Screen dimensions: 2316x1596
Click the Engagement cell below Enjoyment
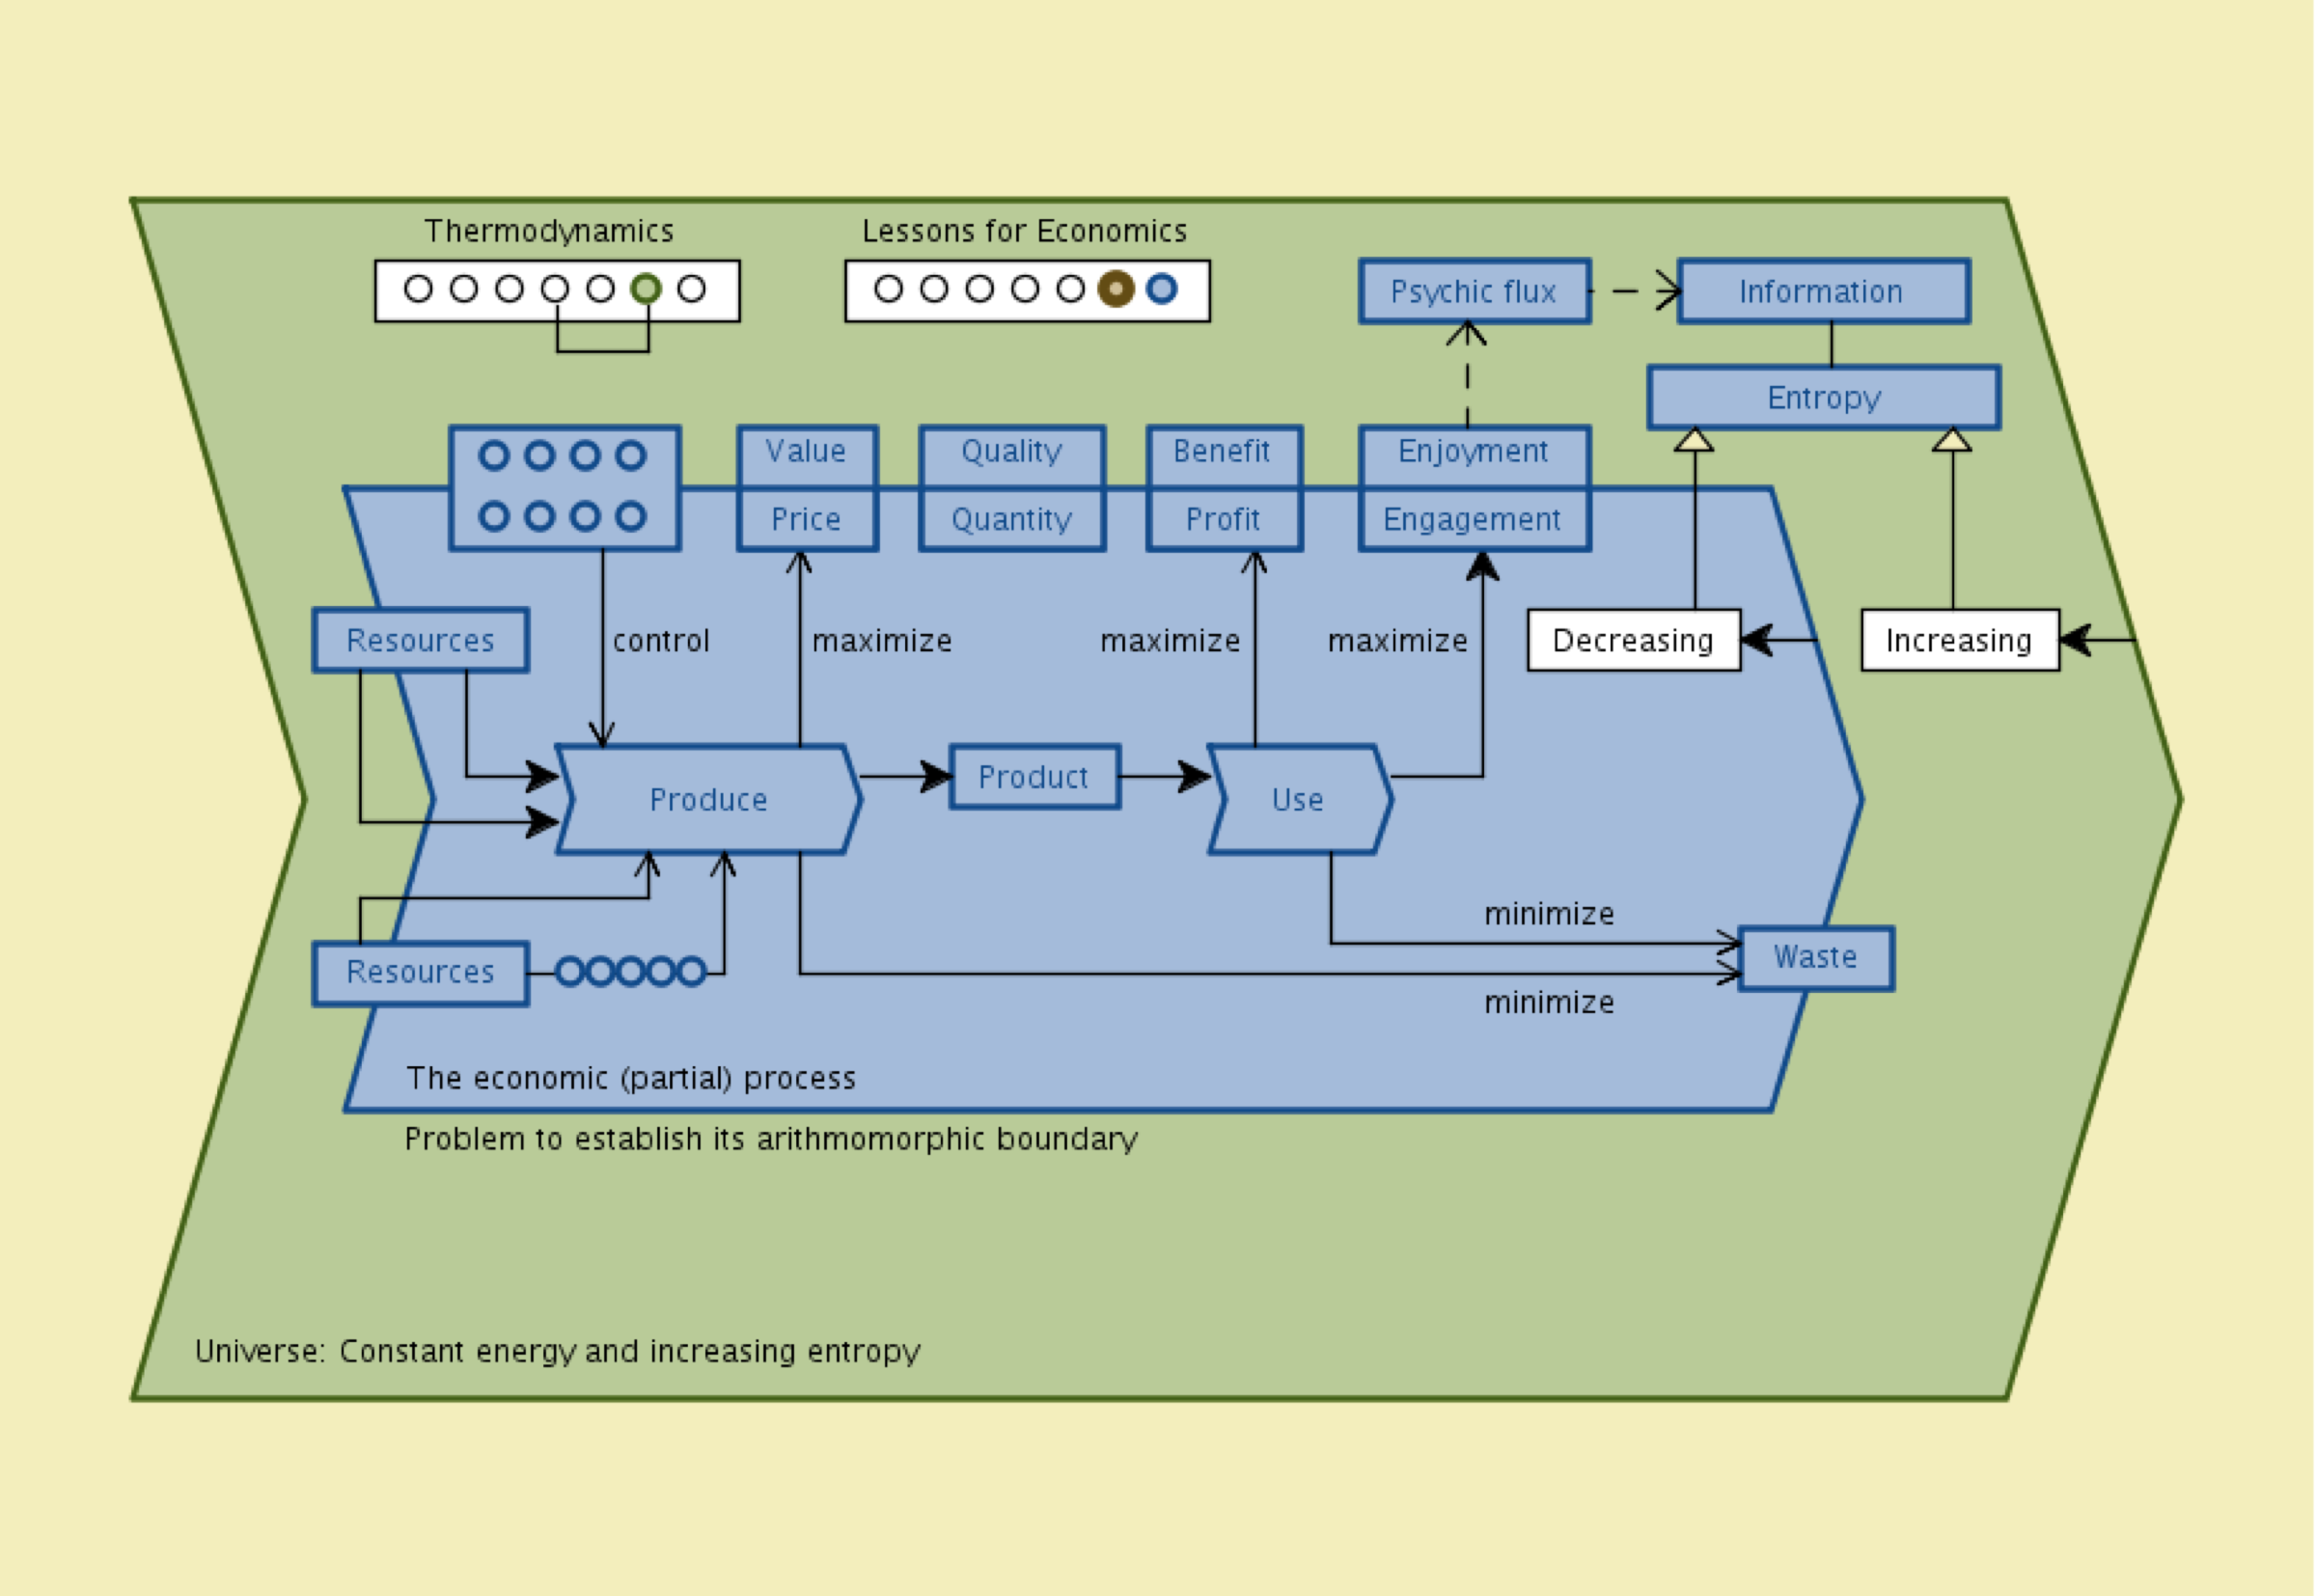point(1473,520)
